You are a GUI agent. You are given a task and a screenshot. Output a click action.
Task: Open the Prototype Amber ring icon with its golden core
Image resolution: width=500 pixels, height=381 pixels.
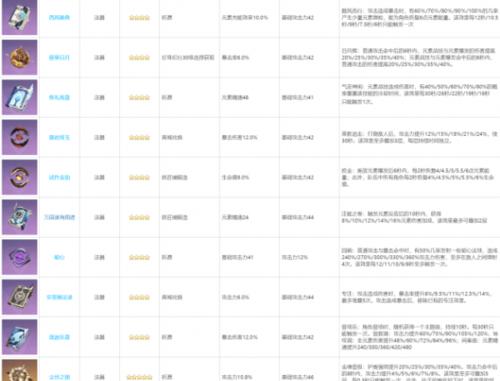coord(19,177)
